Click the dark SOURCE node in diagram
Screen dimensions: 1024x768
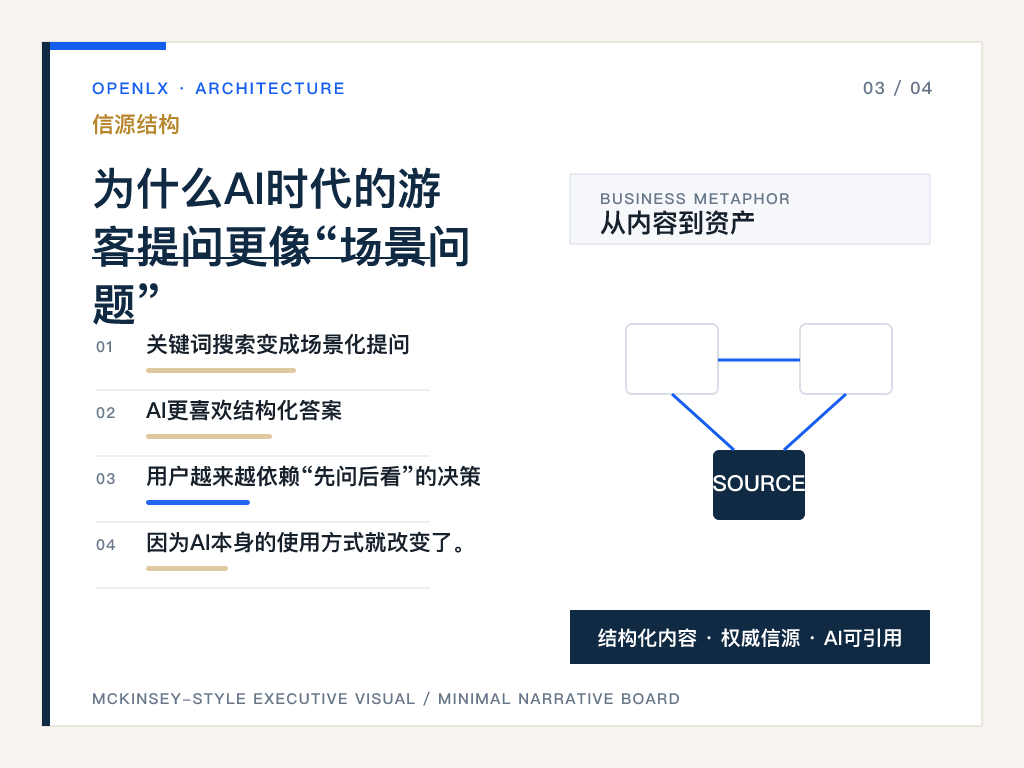click(759, 485)
